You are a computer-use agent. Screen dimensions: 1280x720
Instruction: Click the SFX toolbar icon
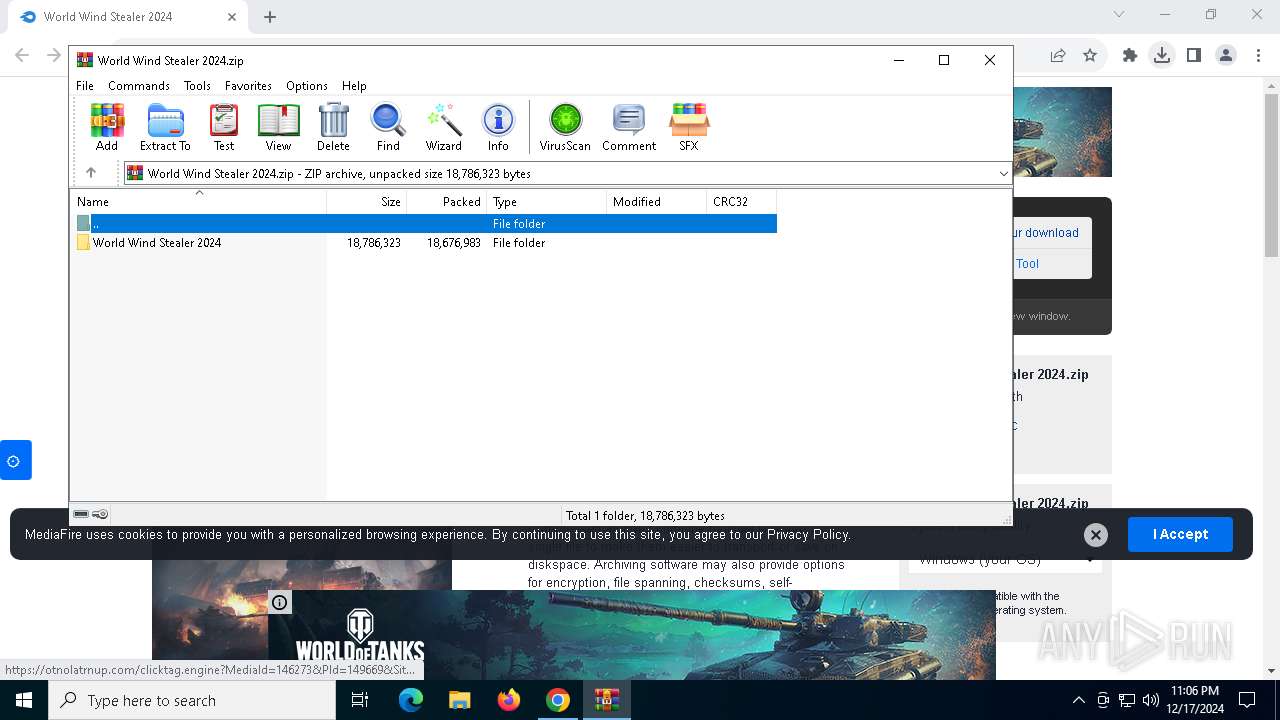pos(689,127)
